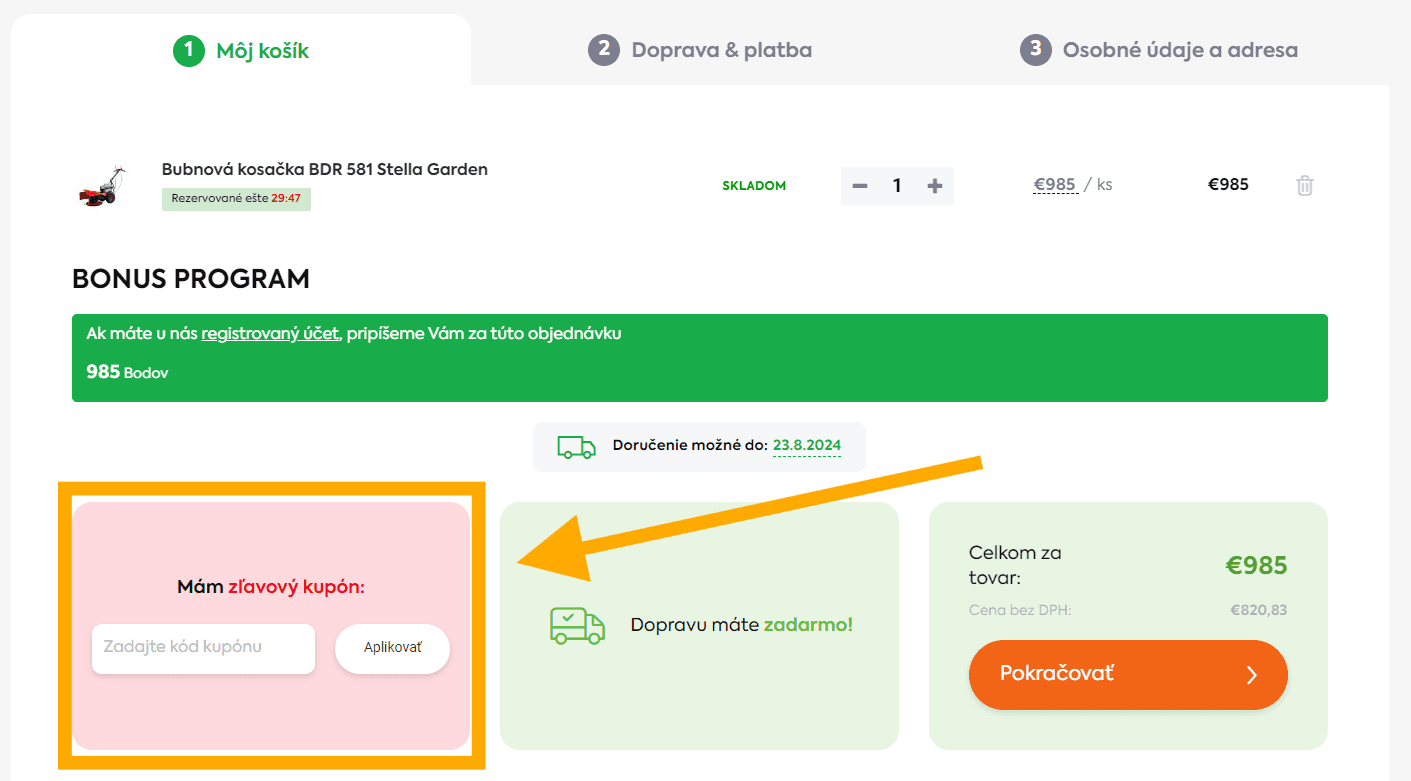Decrease quantity with the minus button
1411x781 pixels.
[860, 186]
